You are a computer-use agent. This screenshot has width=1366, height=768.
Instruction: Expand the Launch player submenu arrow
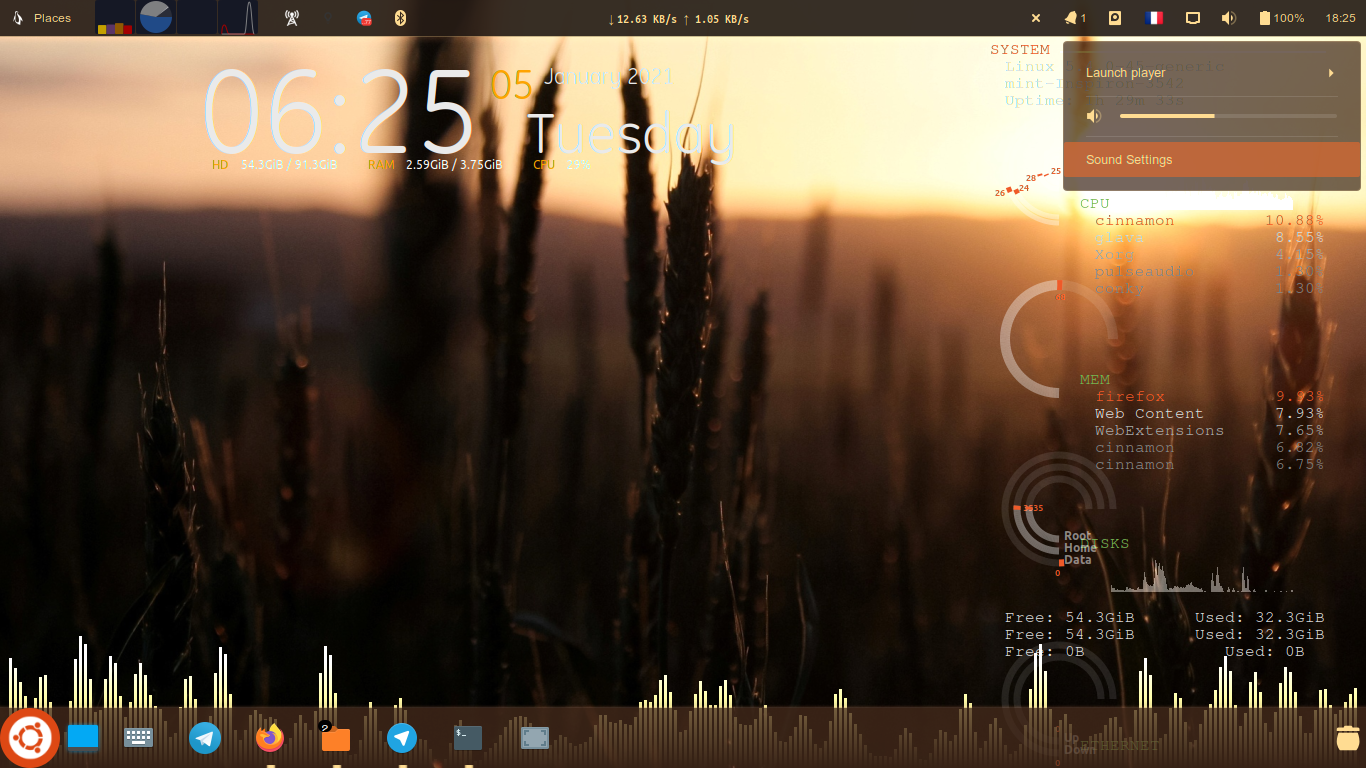point(1331,73)
